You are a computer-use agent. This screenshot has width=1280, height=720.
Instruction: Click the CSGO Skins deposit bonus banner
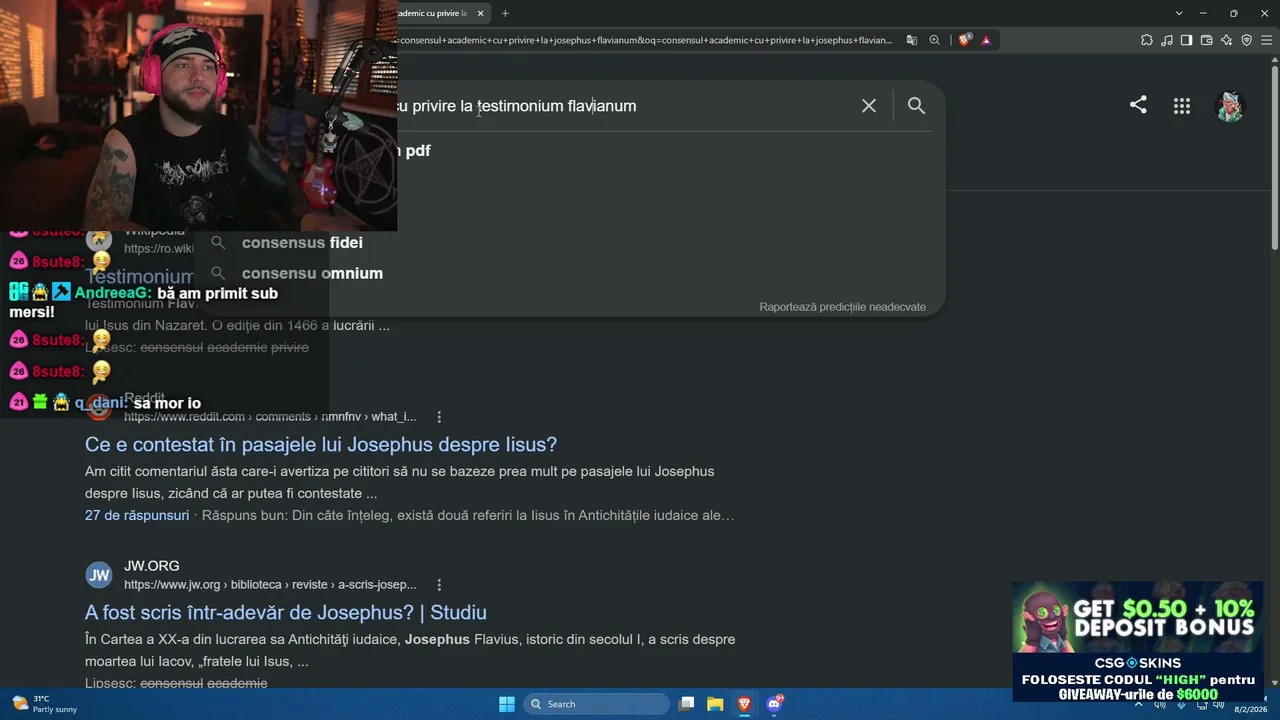1137,644
